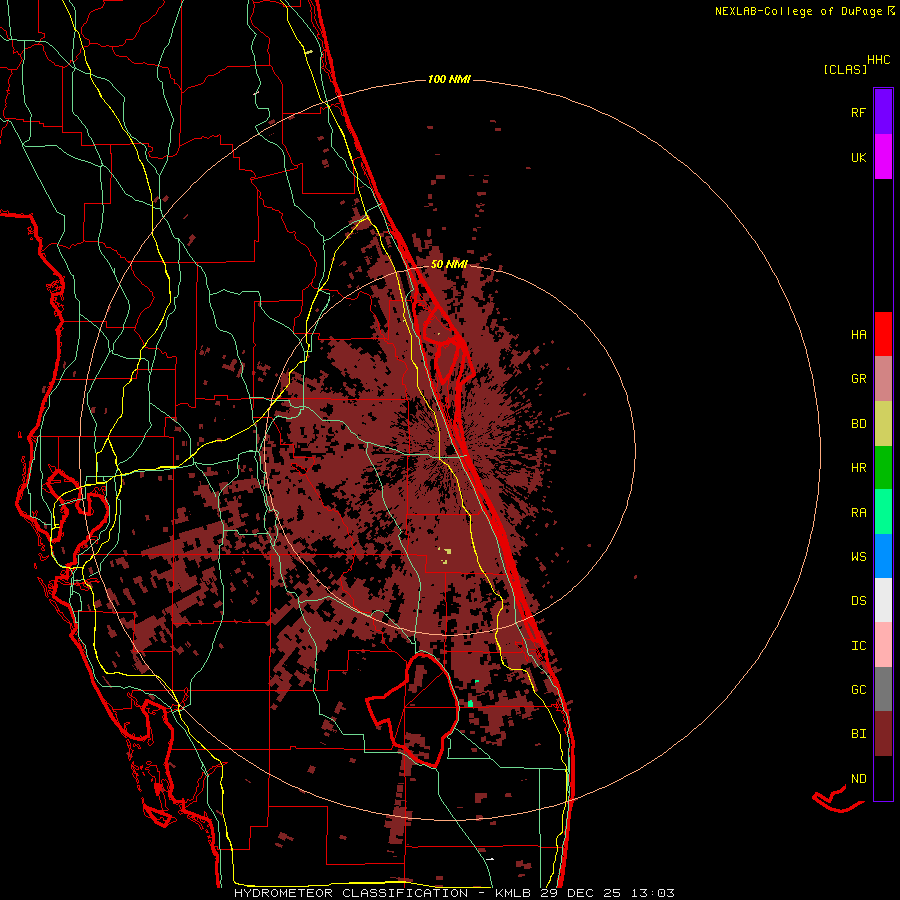Click the RF legend label

[859, 112]
